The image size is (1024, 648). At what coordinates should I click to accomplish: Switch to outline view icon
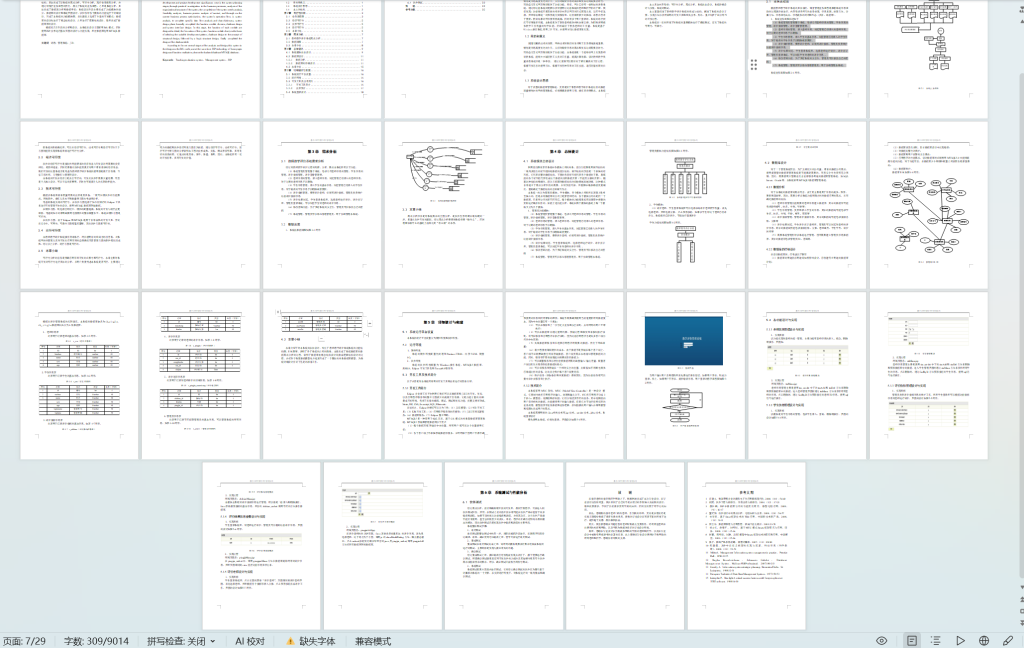tap(936, 641)
